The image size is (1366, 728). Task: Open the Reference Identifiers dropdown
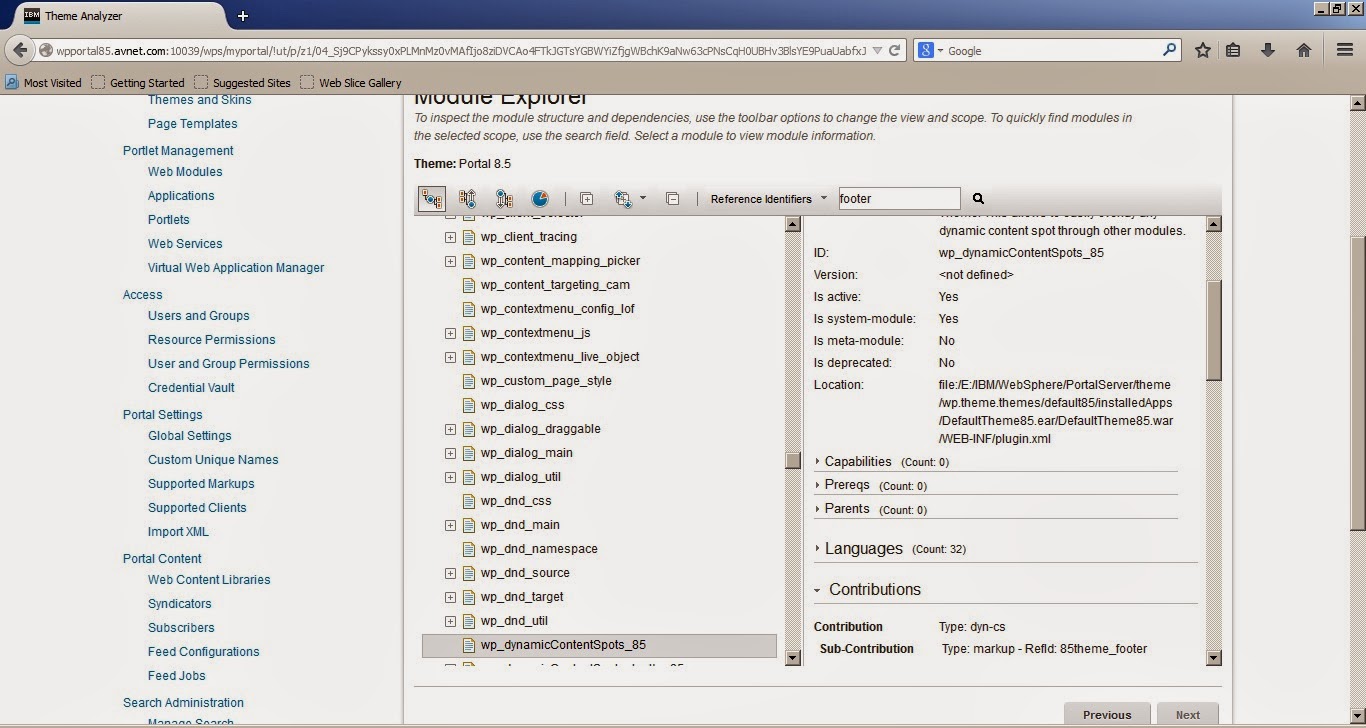pos(769,199)
